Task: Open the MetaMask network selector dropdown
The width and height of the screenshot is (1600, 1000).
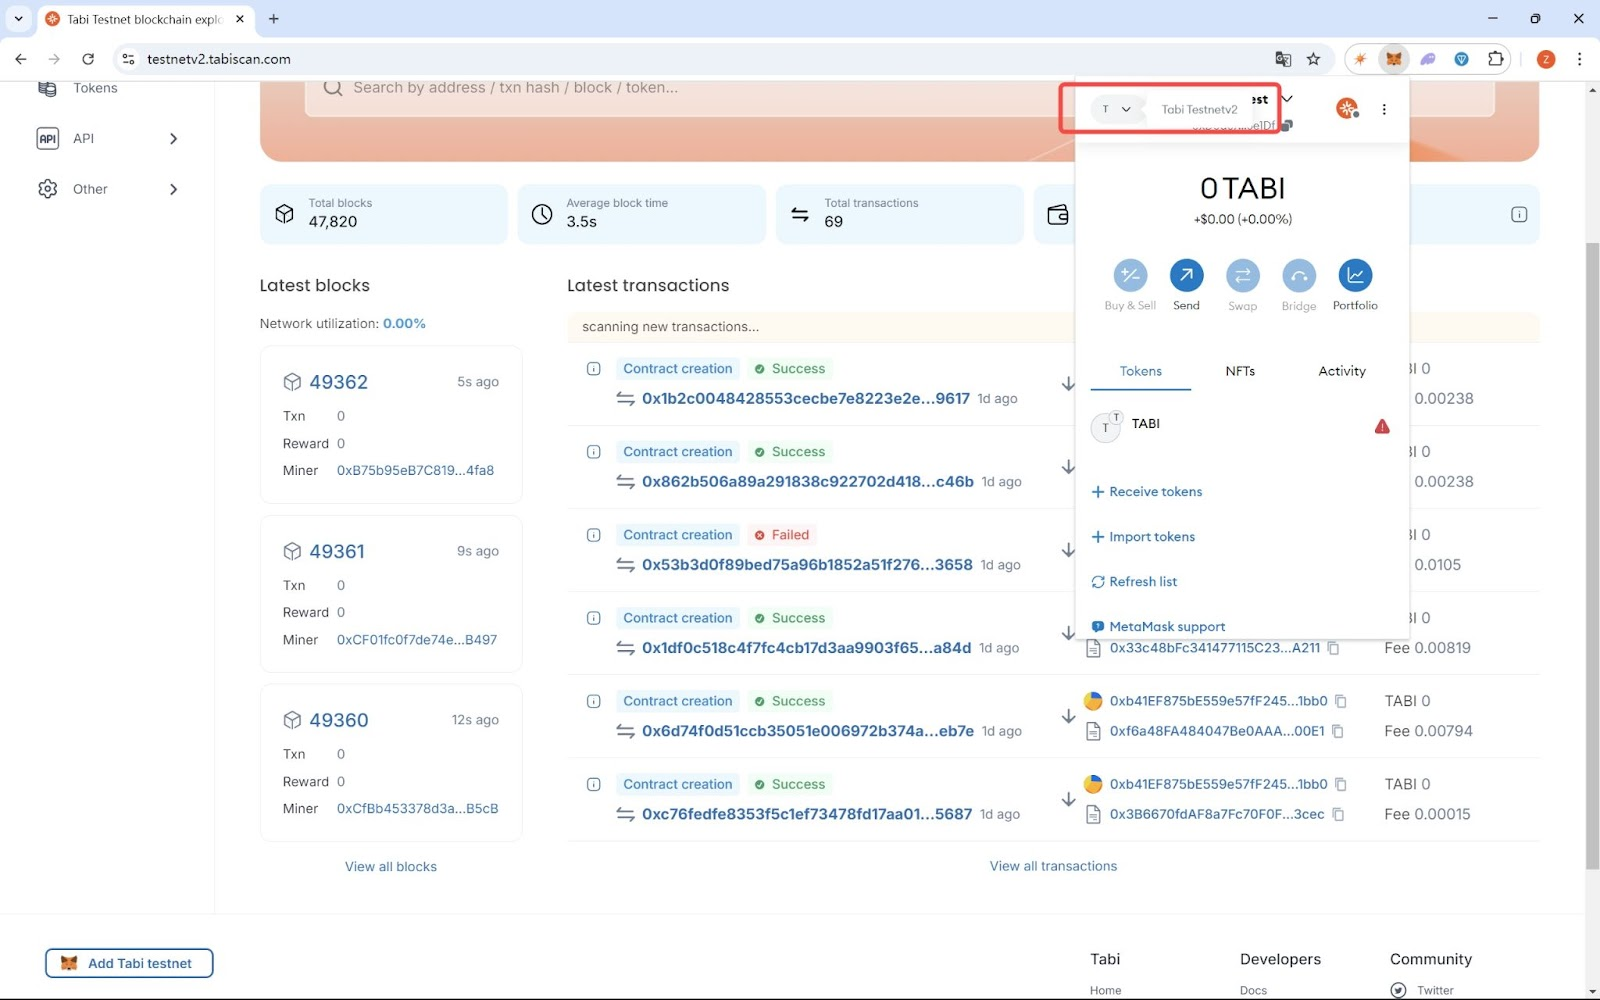Action: [1116, 109]
